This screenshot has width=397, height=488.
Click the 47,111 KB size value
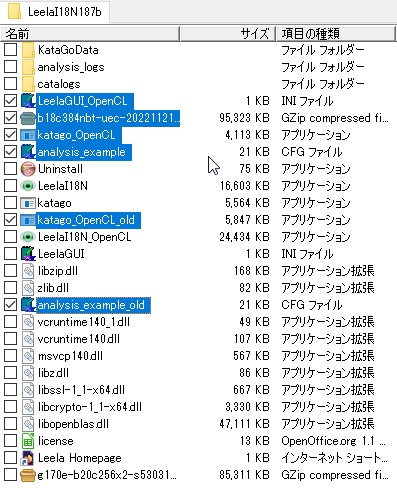click(x=244, y=424)
